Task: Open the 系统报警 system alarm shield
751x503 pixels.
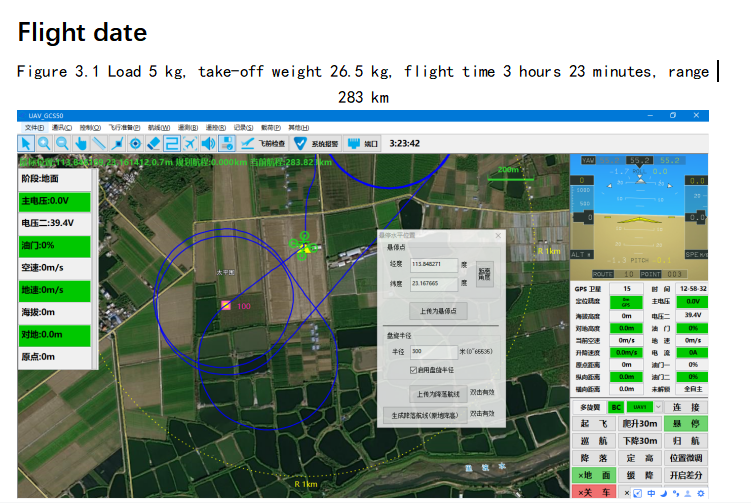Action: tap(316, 144)
